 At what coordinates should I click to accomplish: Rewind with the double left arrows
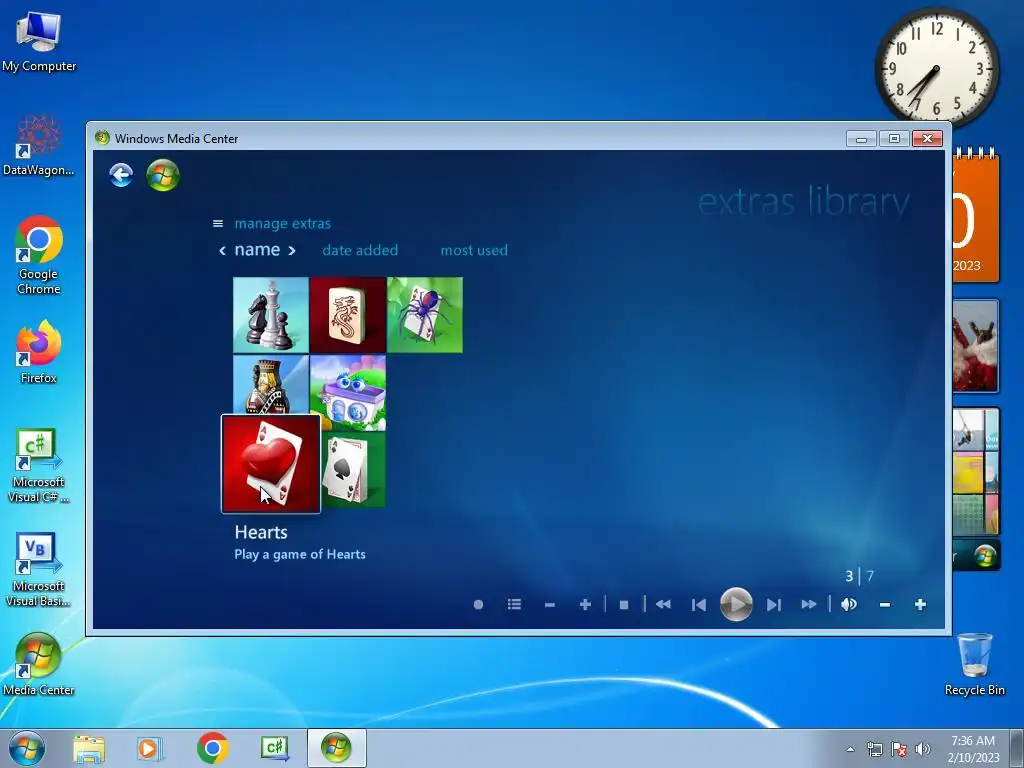[x=663, y=604]
